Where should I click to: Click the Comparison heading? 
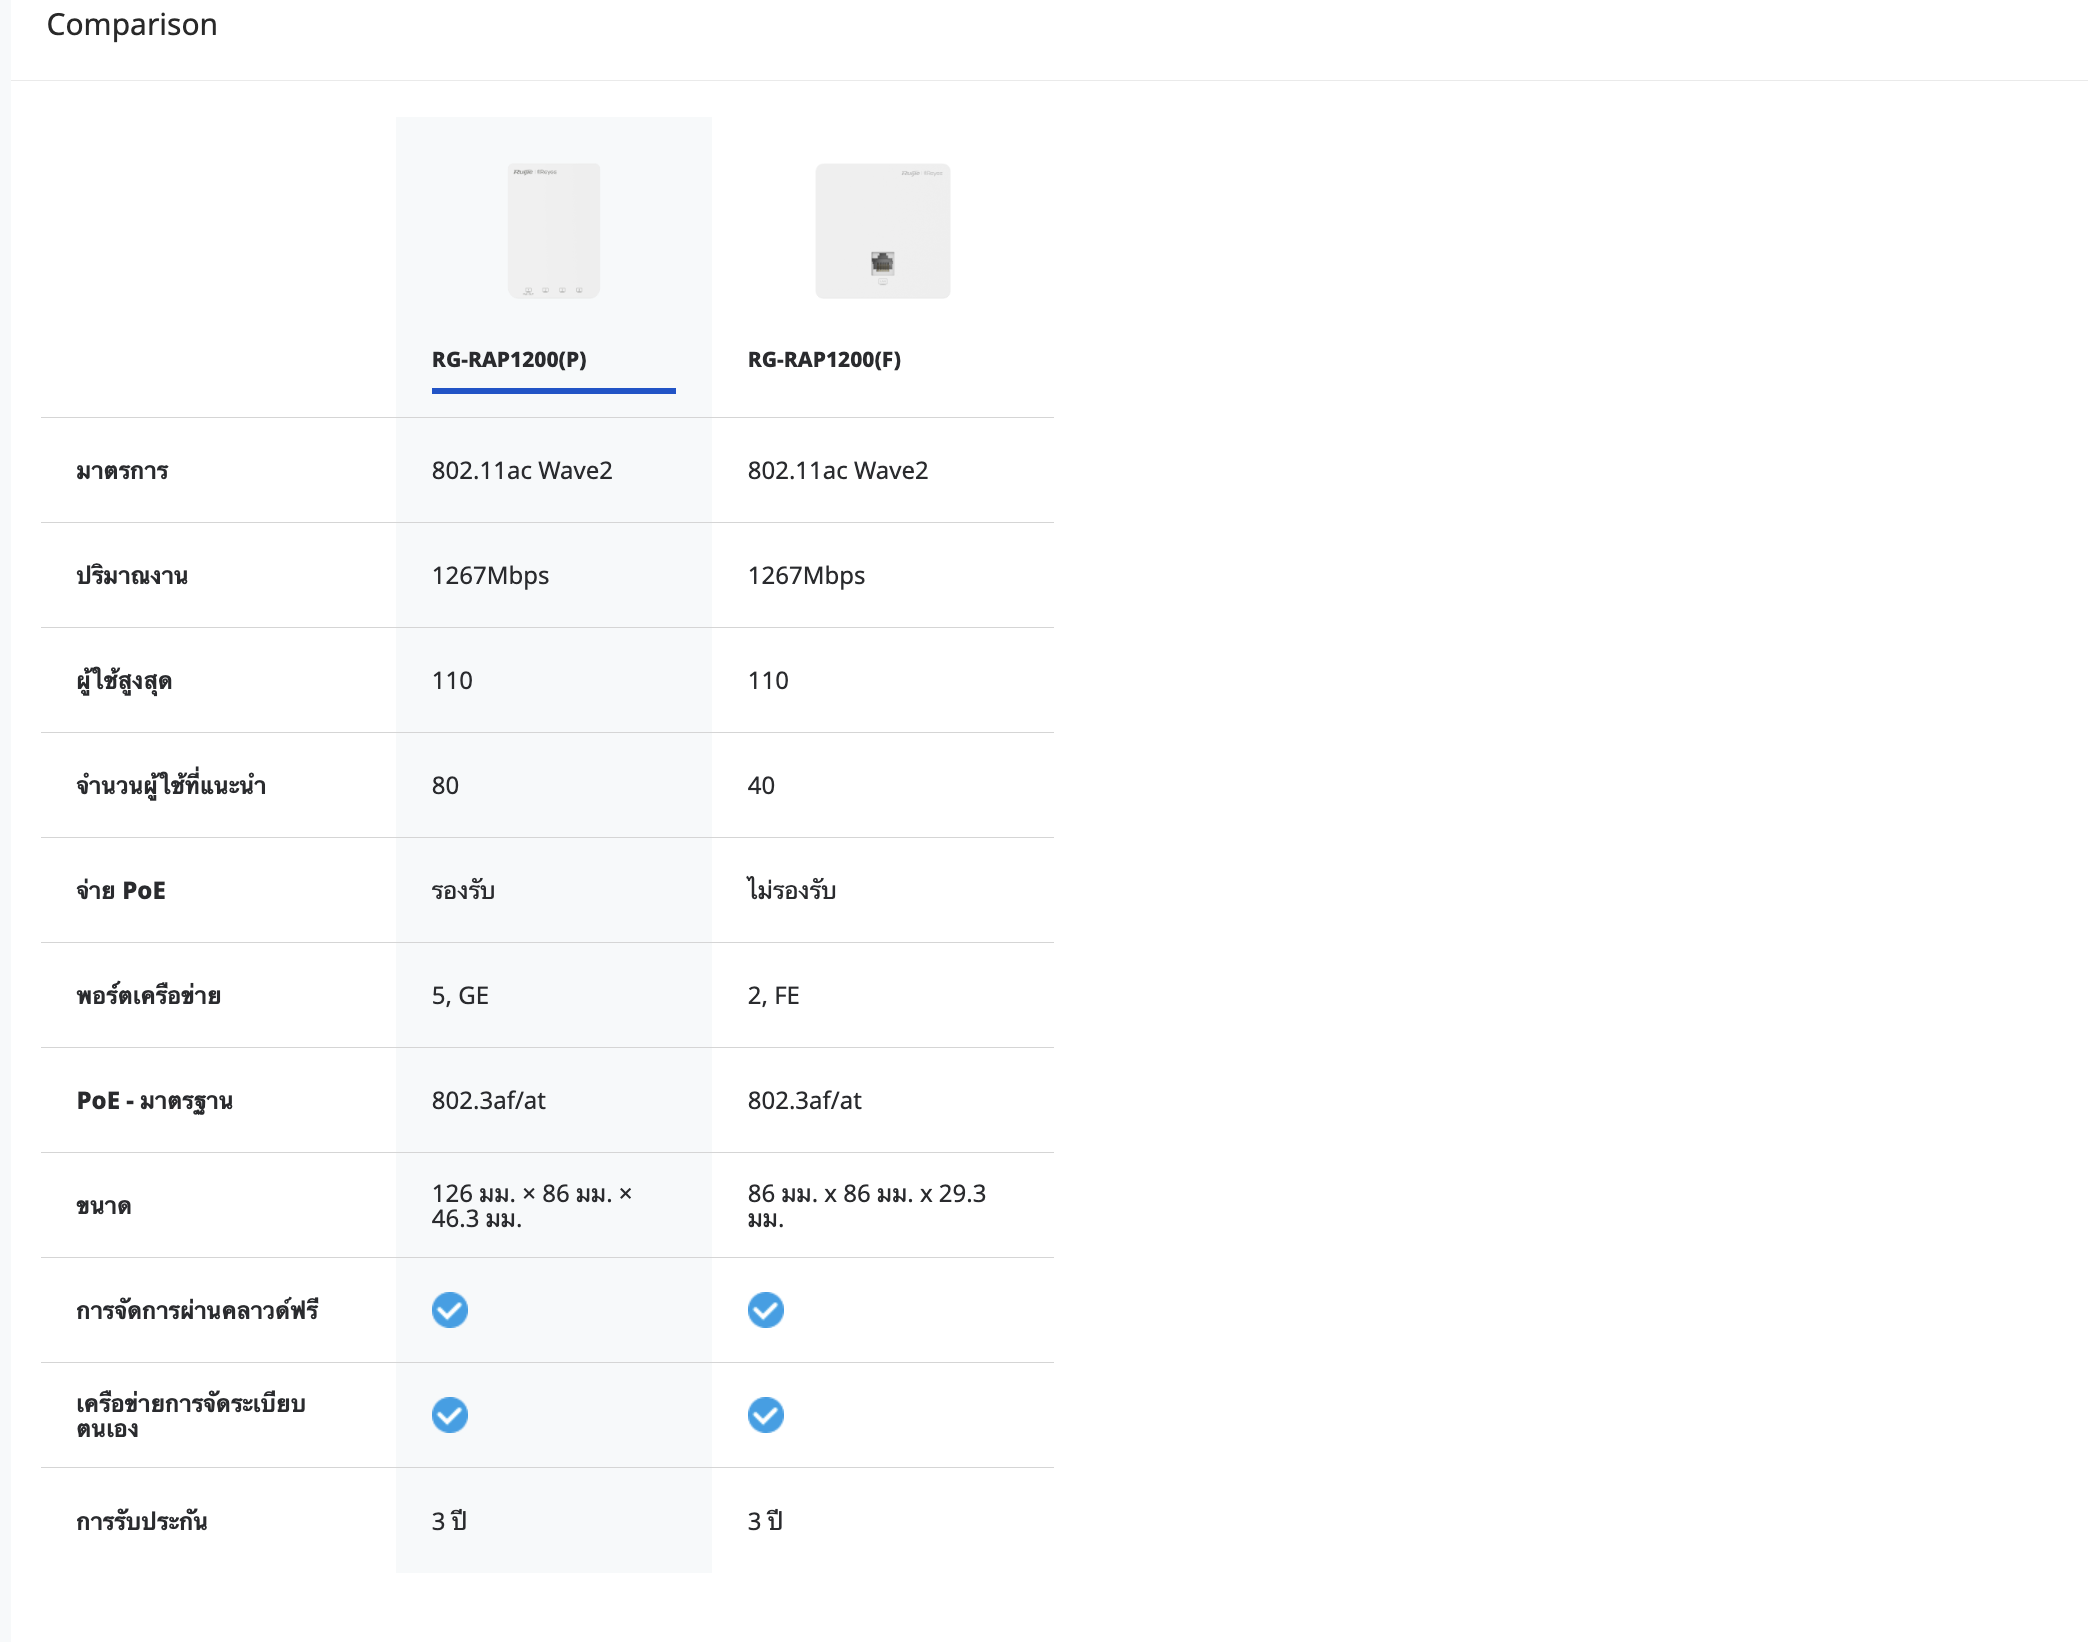tap(132, 24)
